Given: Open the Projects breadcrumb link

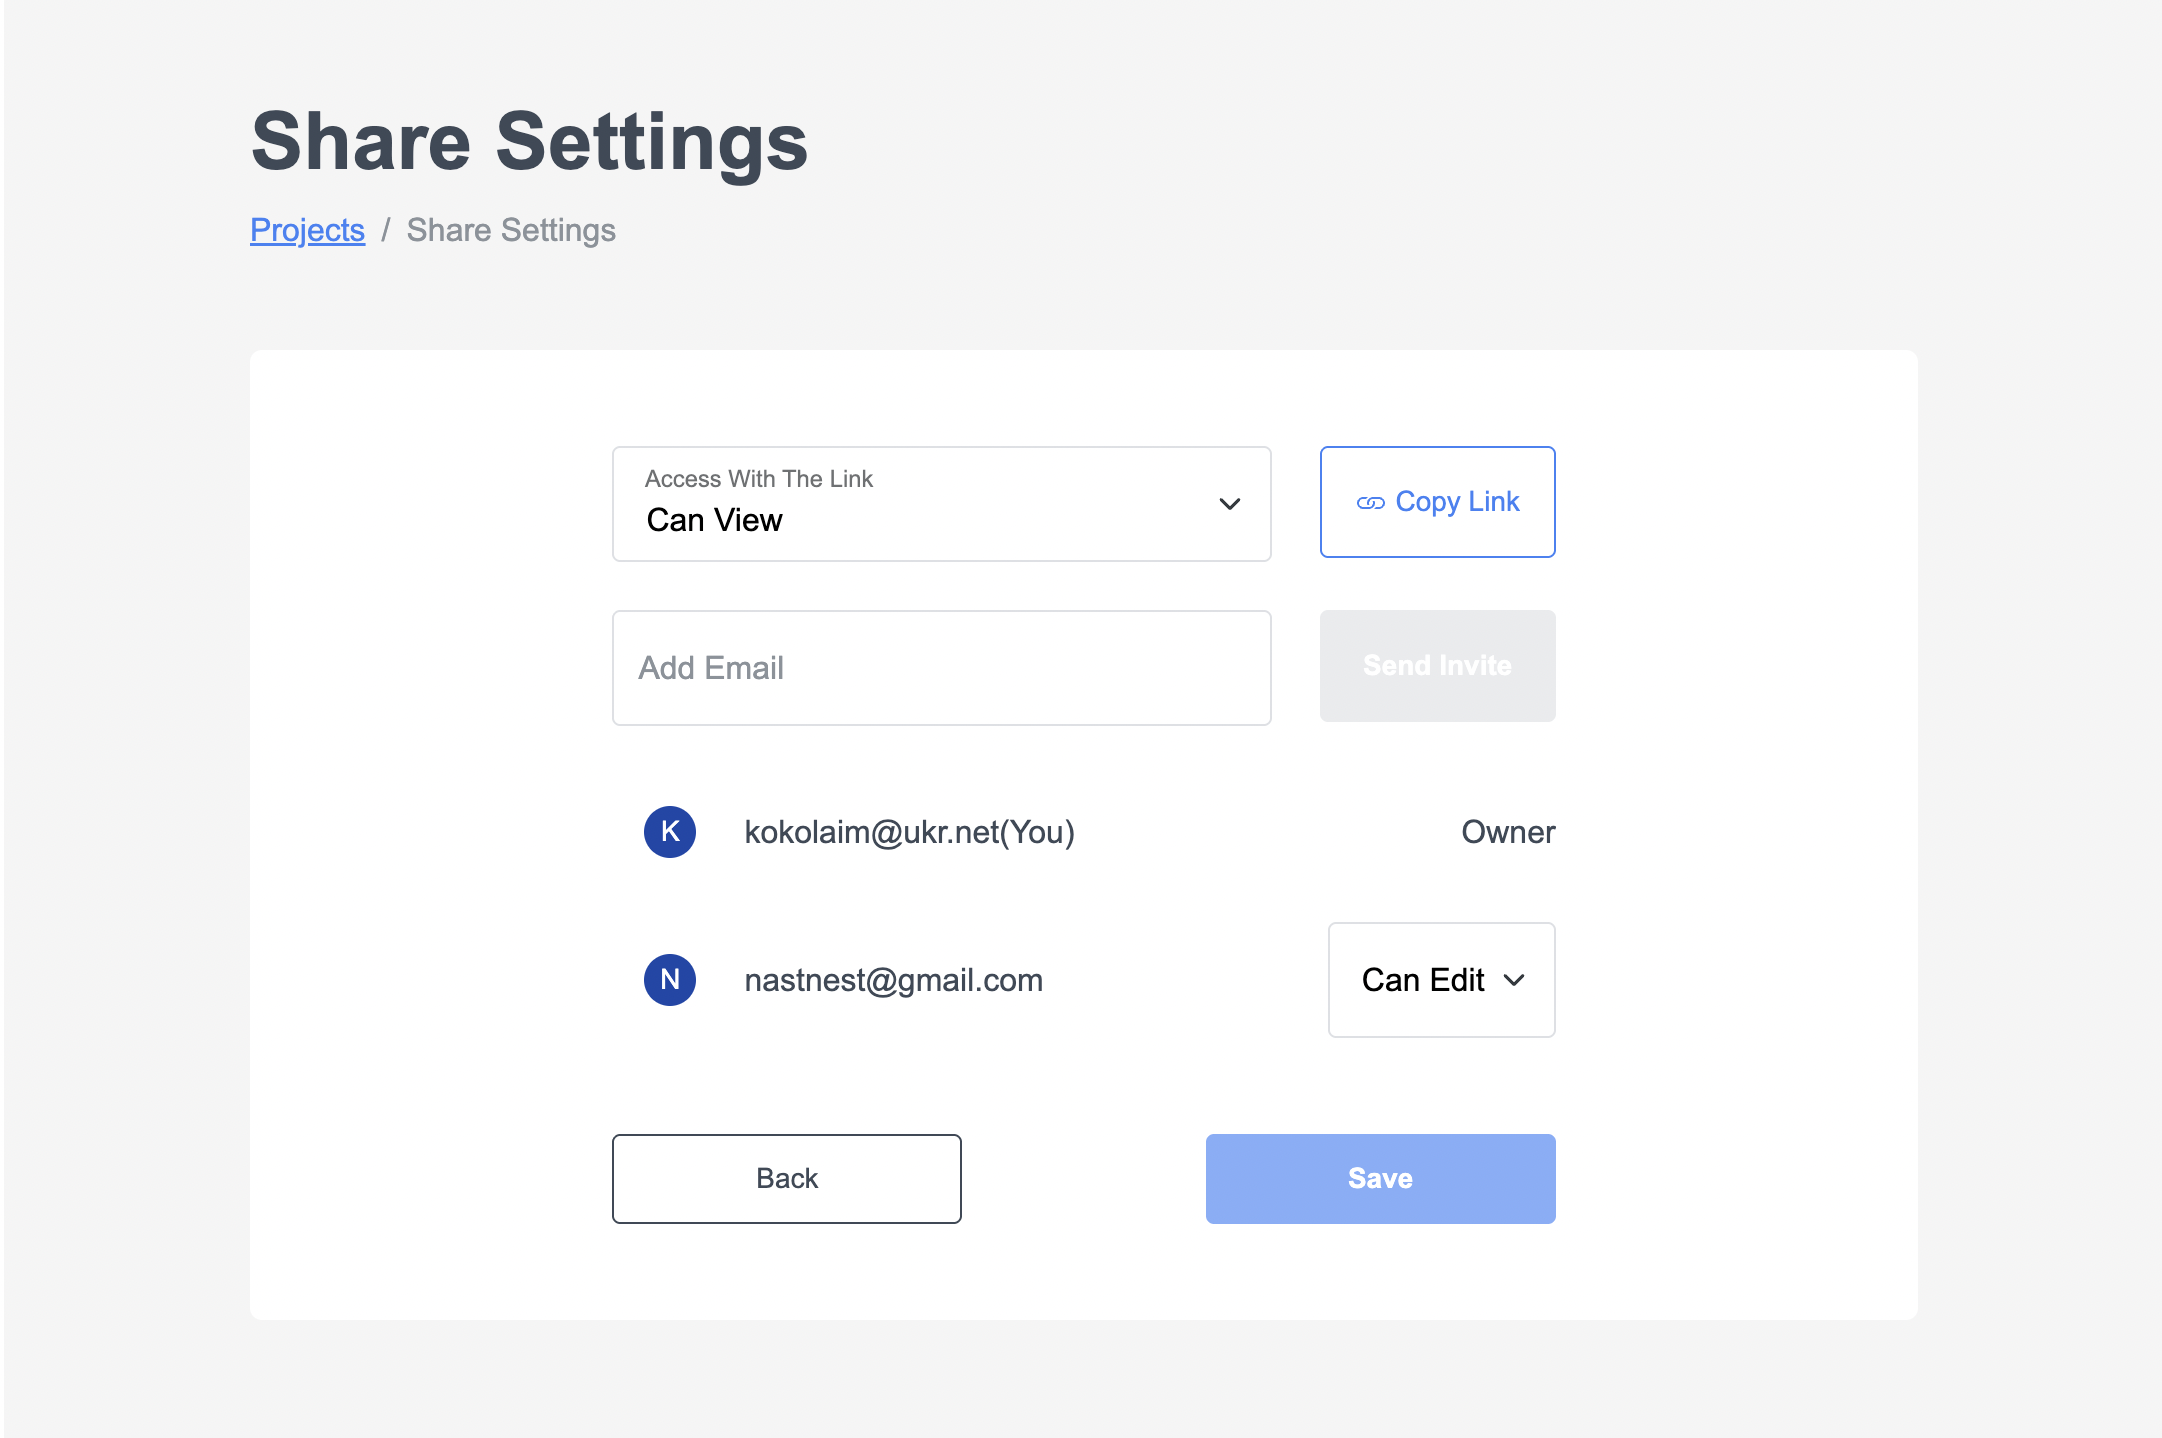Looking at the screenshot, I should pos(307,230).
